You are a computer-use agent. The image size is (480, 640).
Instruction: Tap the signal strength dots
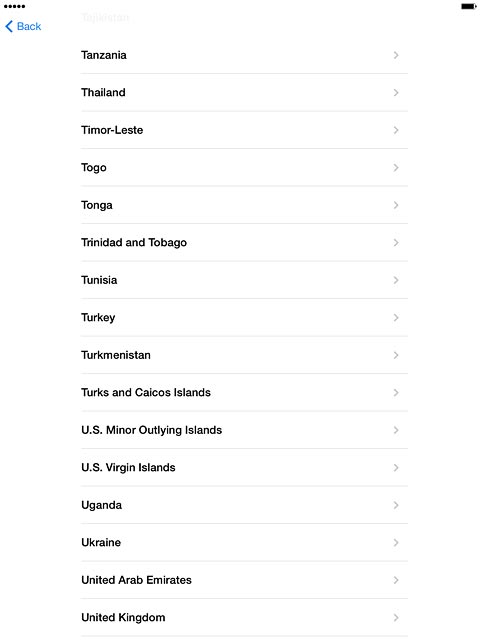click(x=14, y=6)
